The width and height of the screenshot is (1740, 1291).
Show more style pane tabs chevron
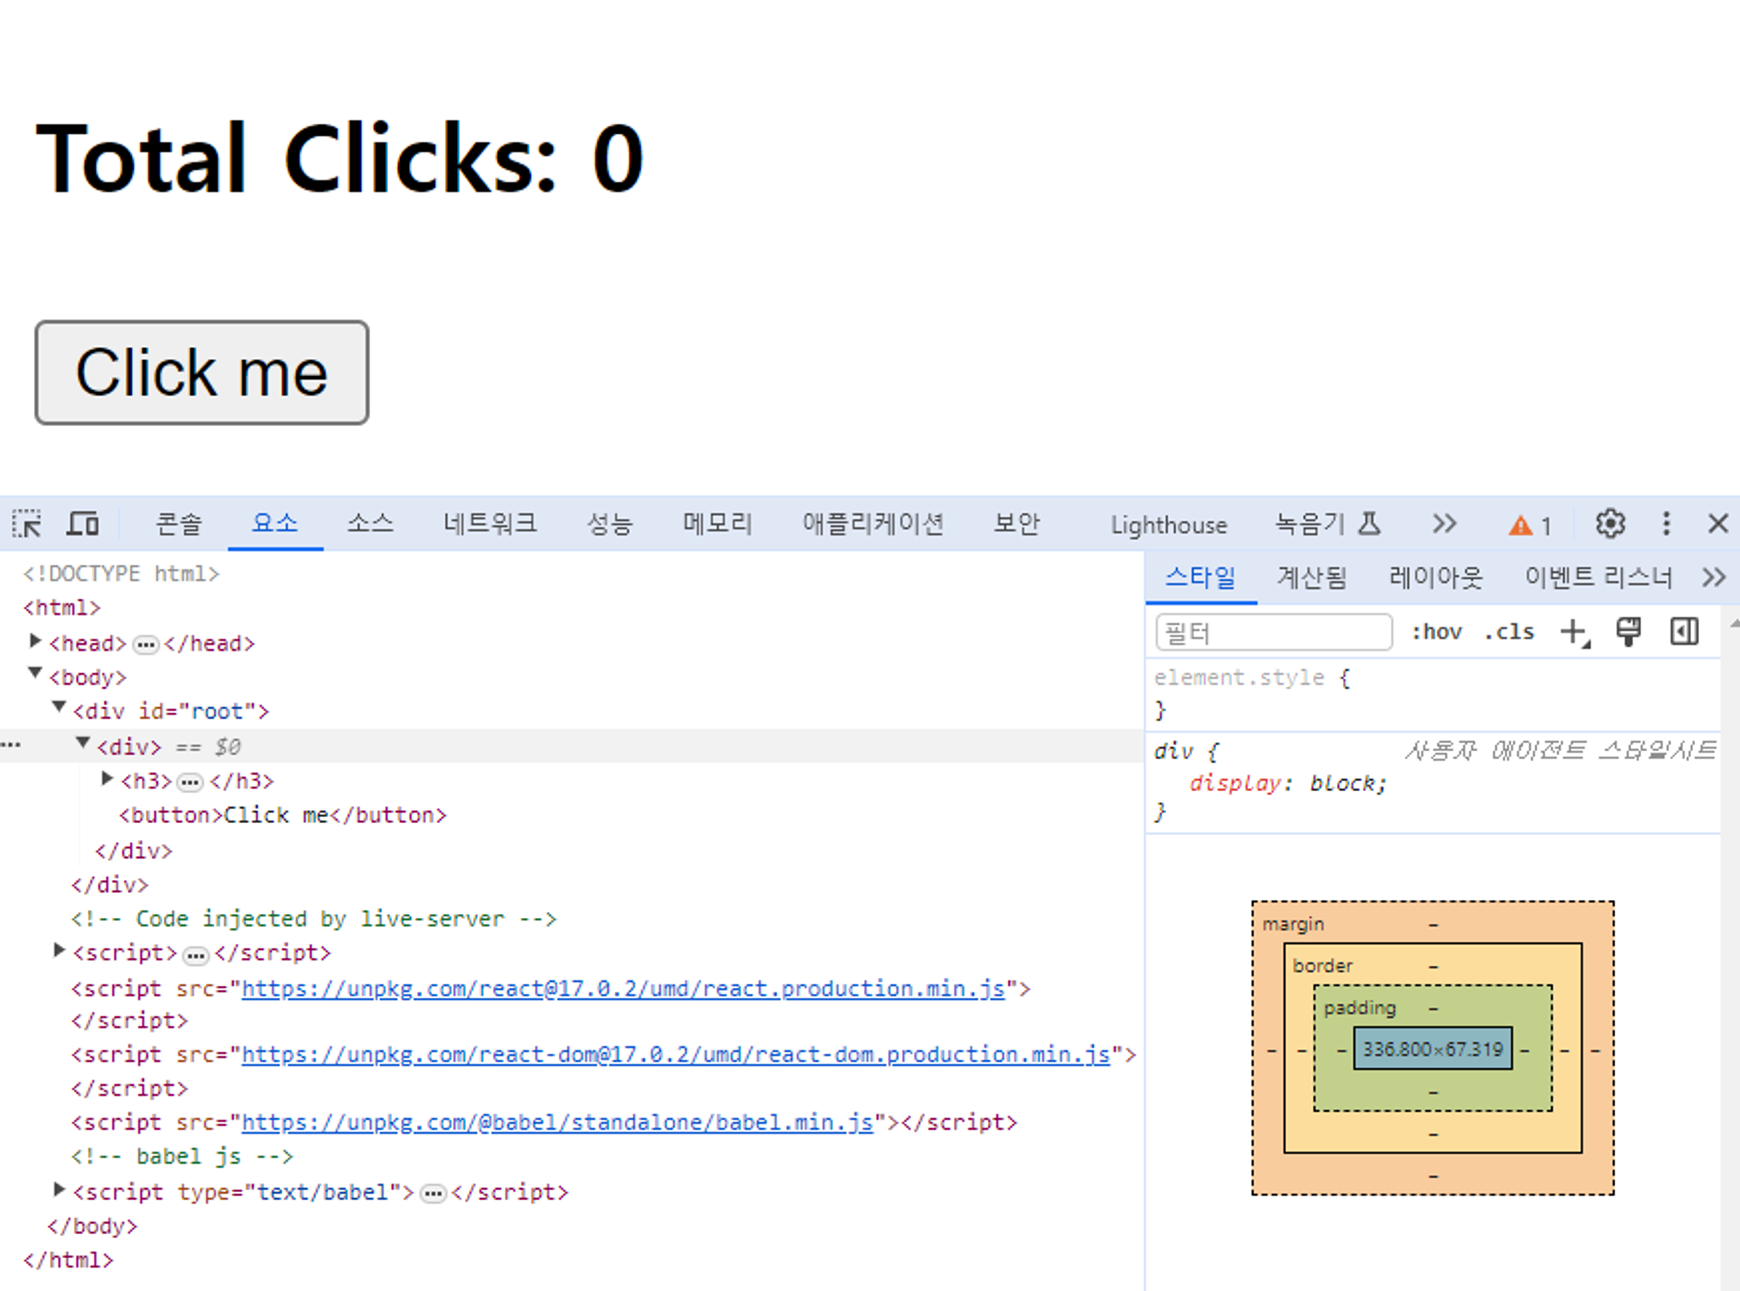tap(1714, 577)
